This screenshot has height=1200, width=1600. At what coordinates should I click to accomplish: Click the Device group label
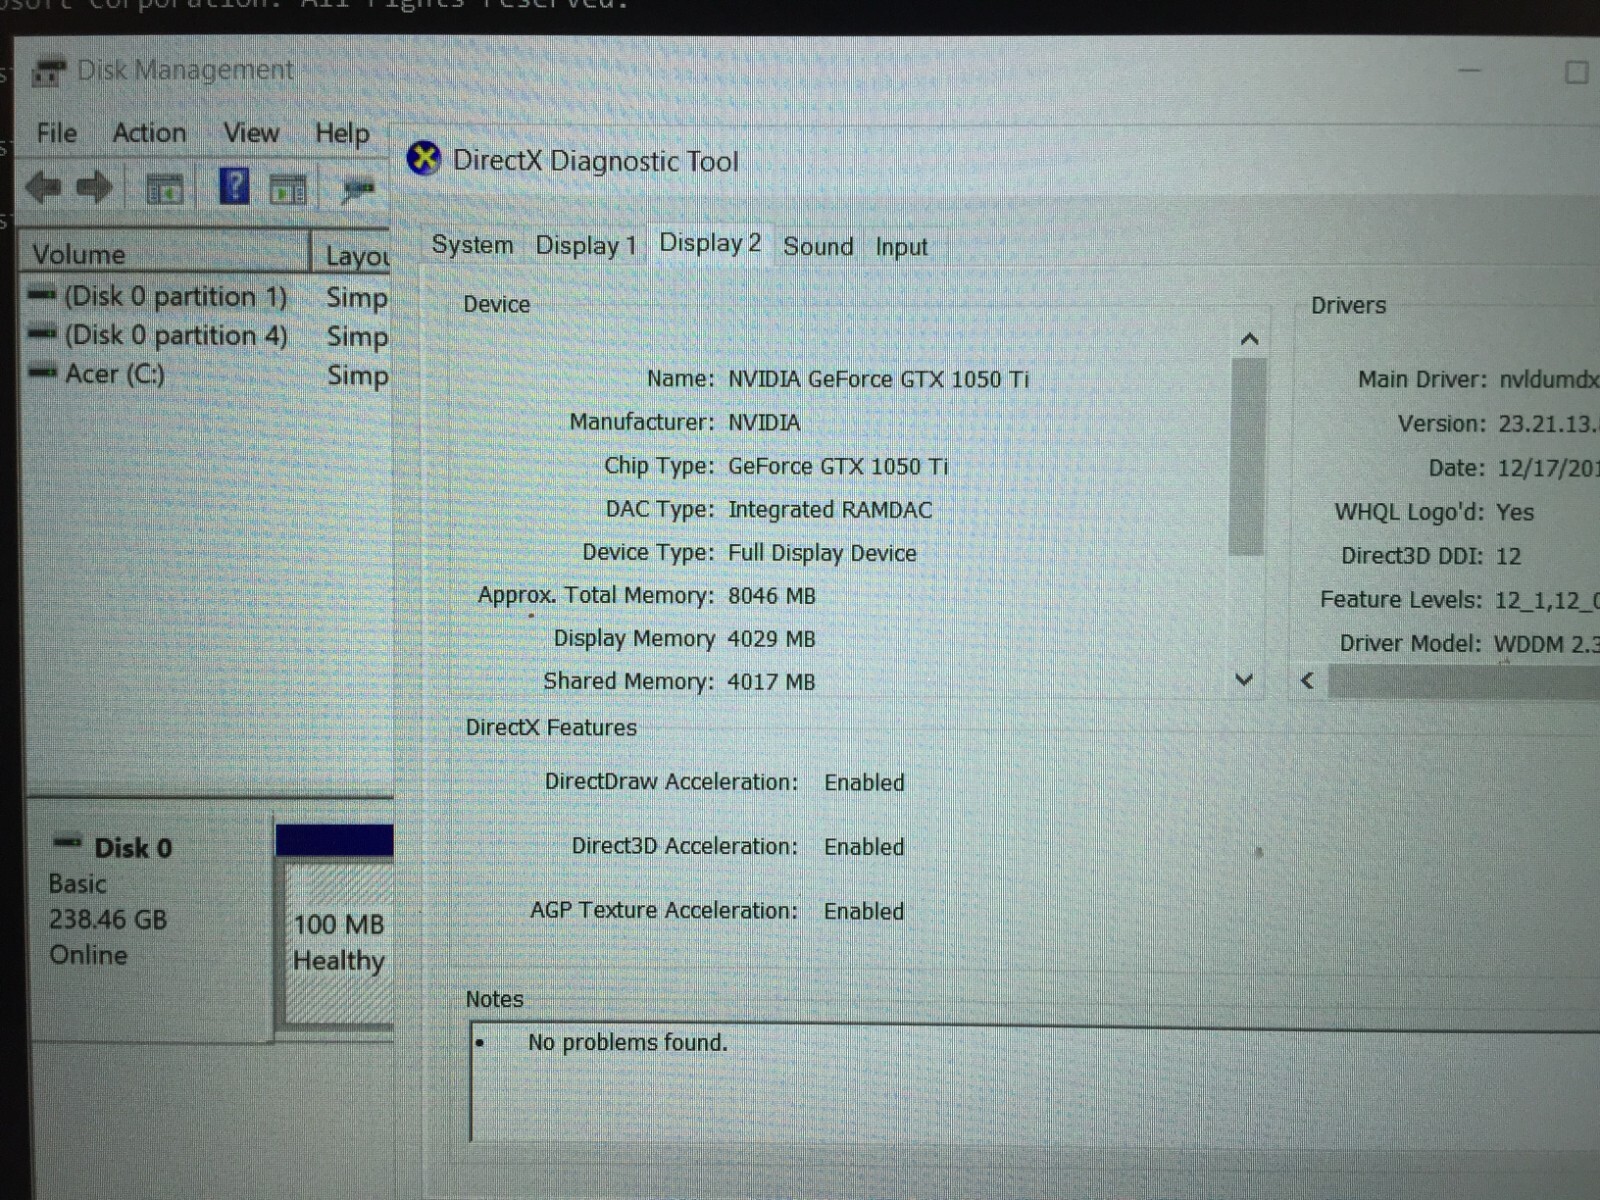tap(497, 305)
